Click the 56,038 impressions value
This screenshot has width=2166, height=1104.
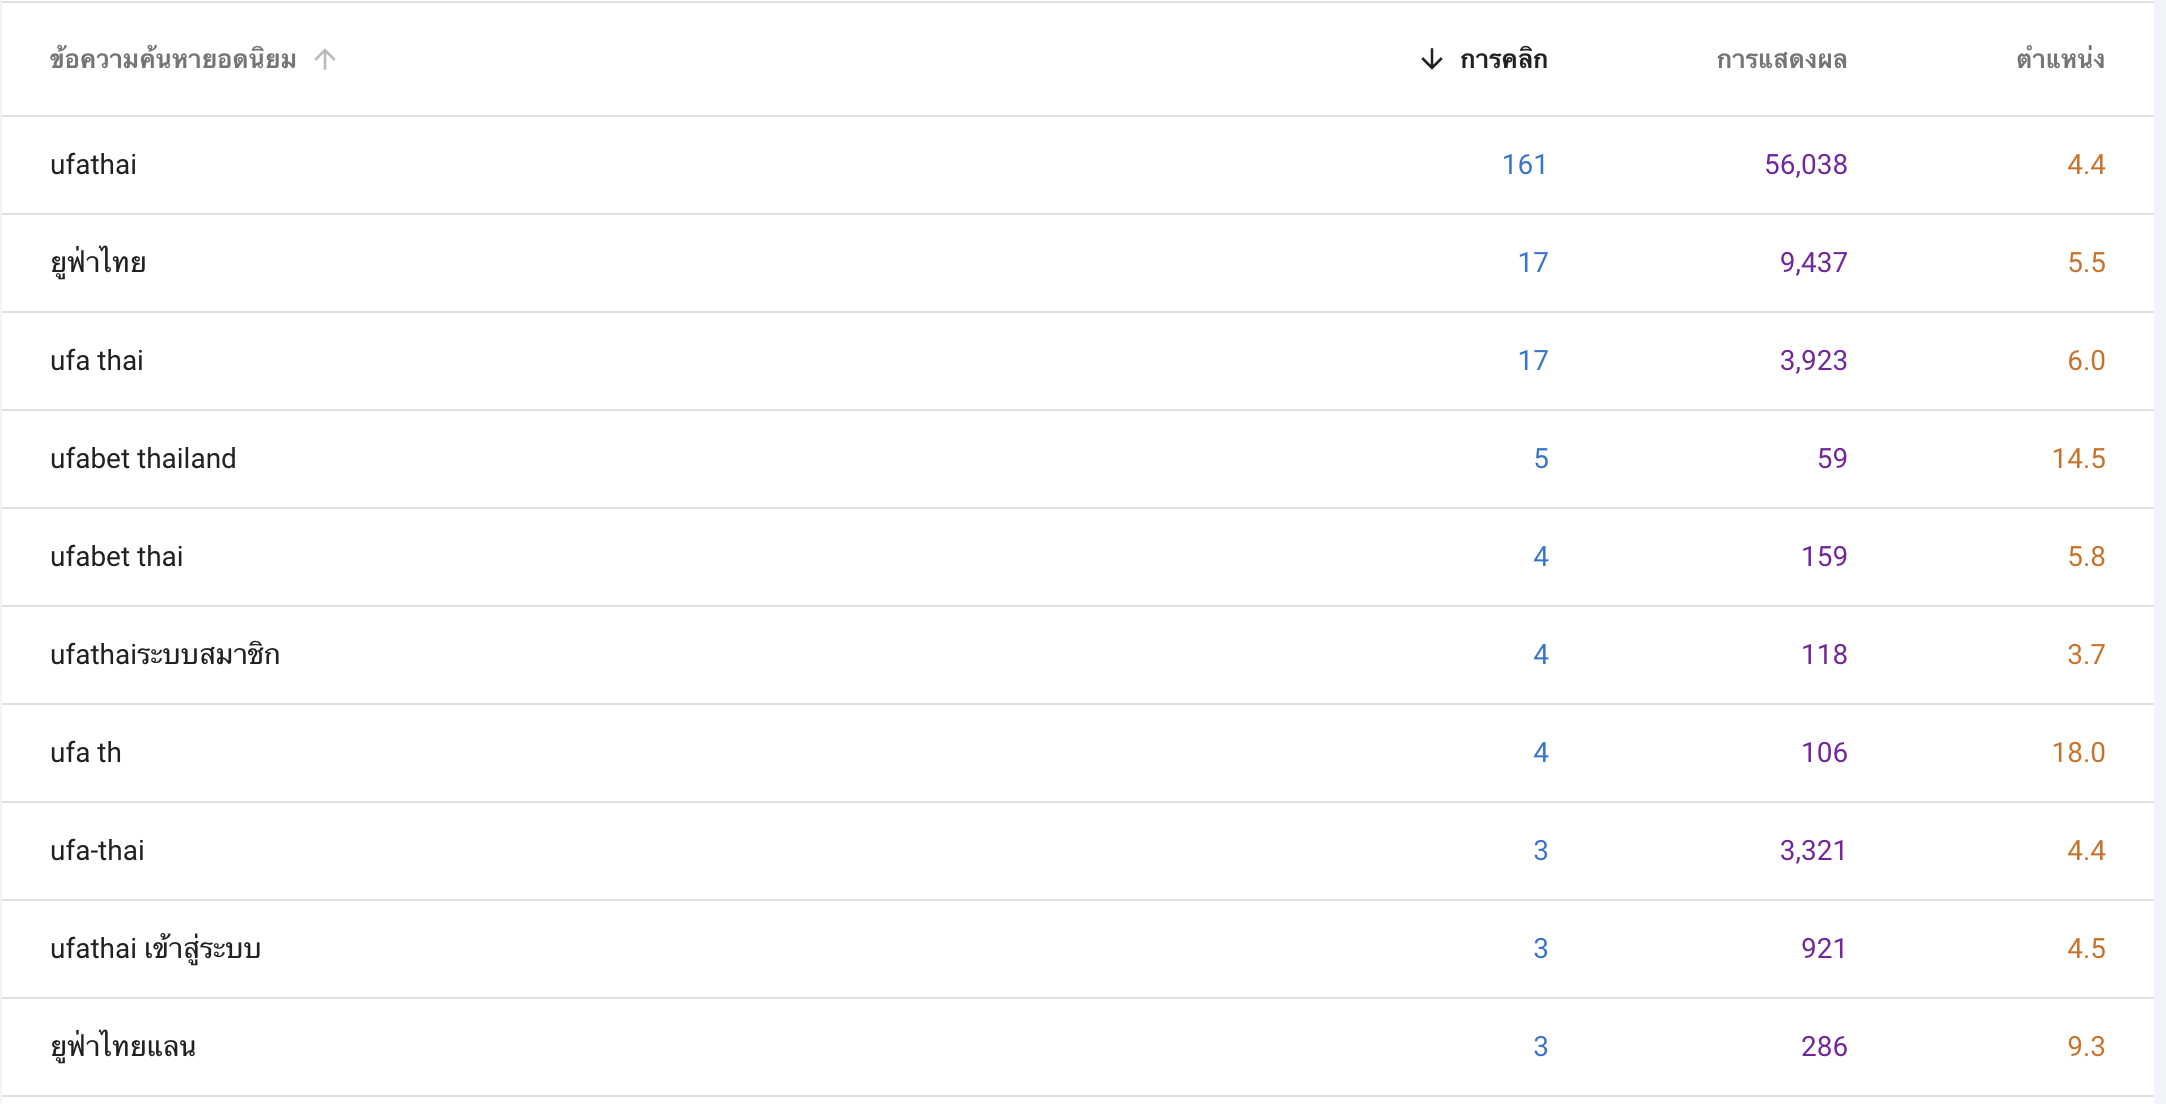coord(1805,165)
